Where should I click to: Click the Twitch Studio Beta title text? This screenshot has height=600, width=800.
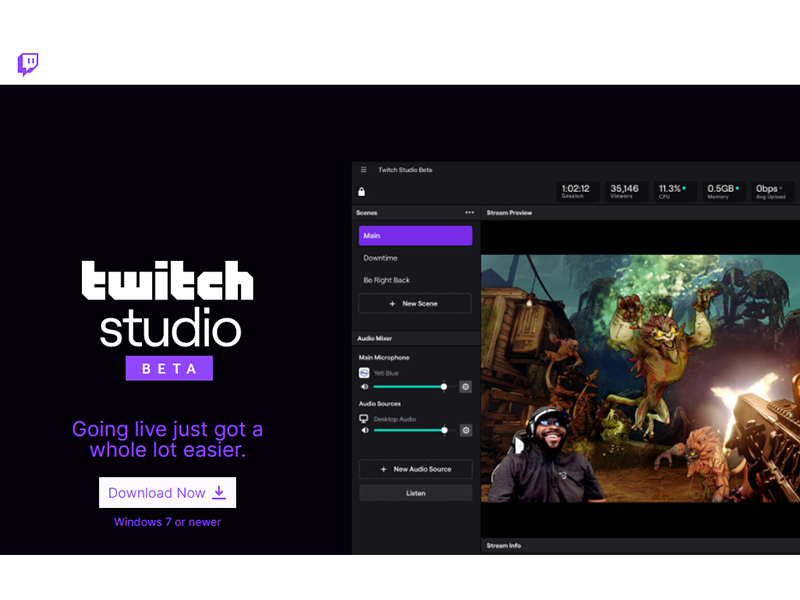click(x=405, y=170)
